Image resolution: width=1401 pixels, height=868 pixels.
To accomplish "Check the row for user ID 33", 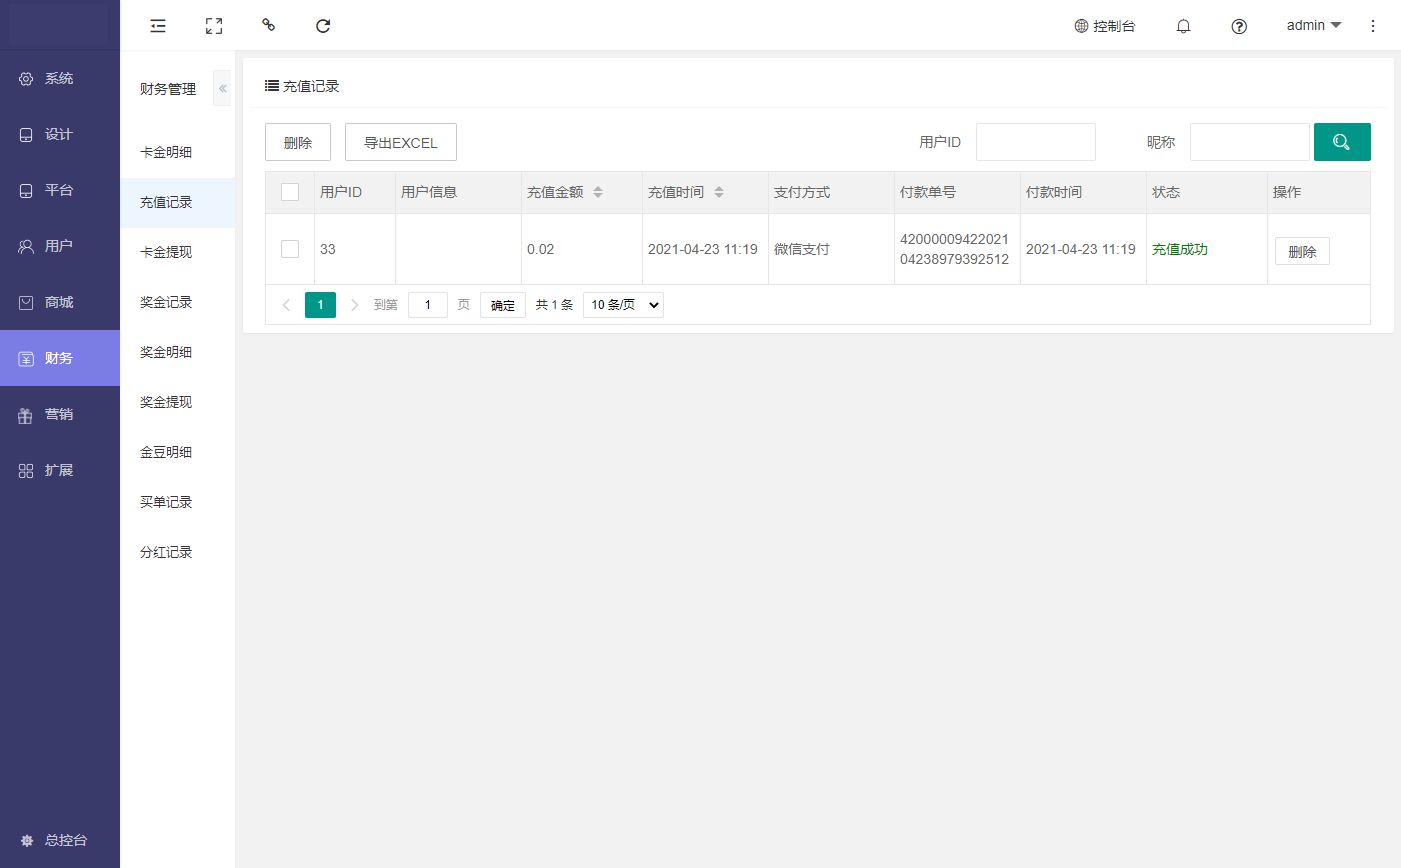I will 290,249.
